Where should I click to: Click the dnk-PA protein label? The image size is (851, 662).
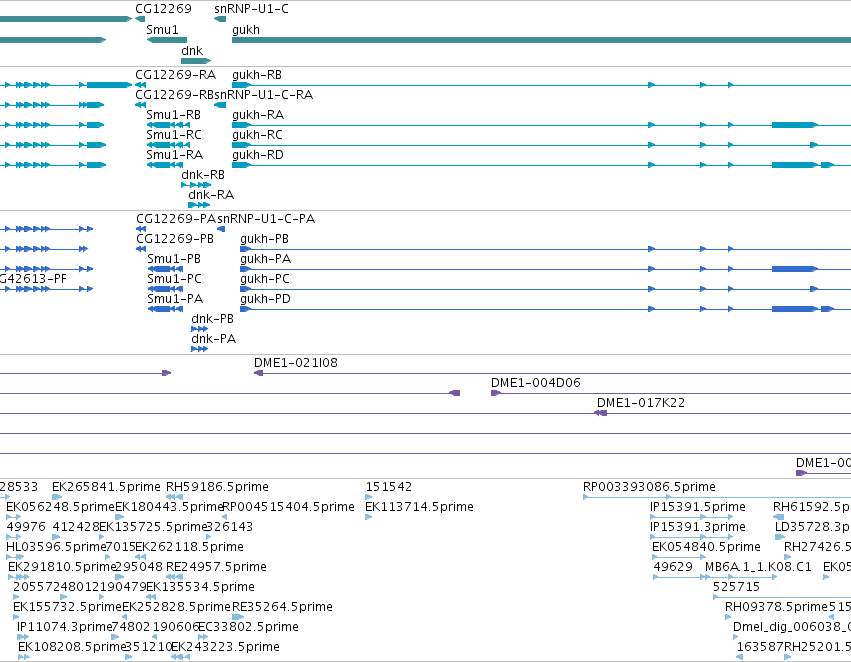(x=214, y=339)
